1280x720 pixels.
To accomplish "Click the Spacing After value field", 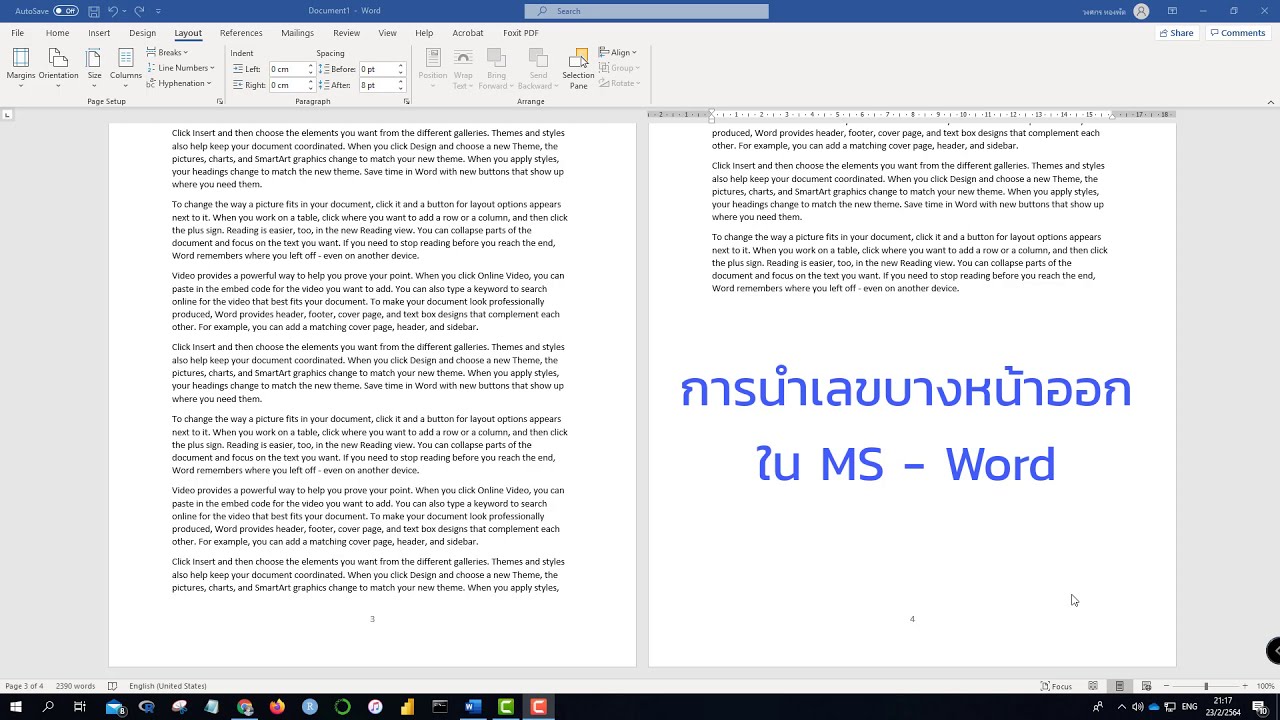I will click(x=377, y=85).
